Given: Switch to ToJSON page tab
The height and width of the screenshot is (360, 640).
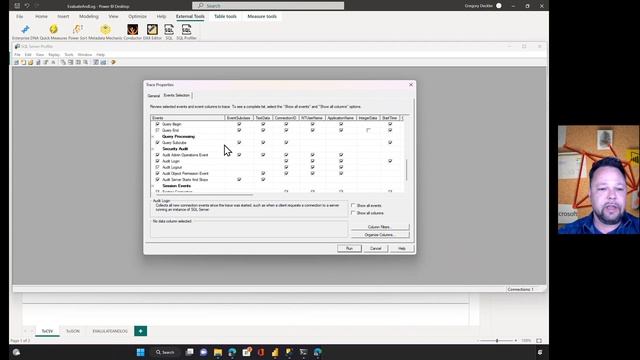Looking at the screenshot, I should pyautogui.click(x=73, y=331).
